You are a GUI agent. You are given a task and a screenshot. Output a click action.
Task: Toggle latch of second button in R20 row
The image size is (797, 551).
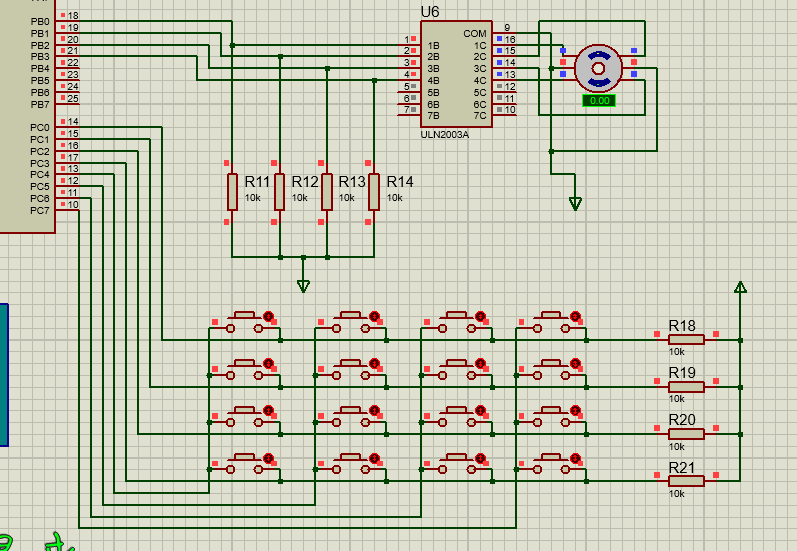375,410
